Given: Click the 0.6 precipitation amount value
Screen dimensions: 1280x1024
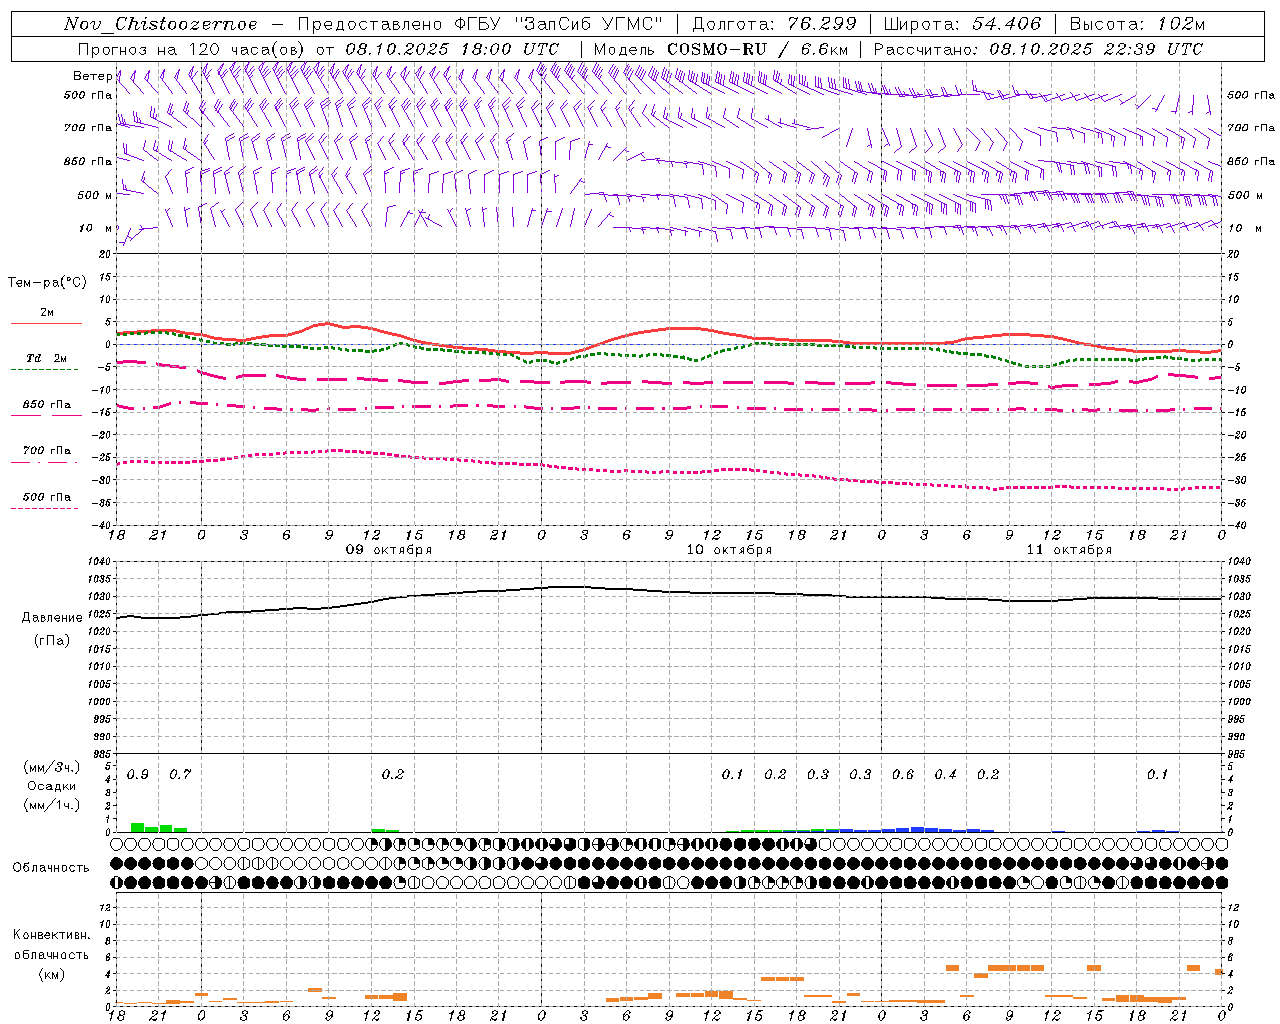Looking at the screenshot, I should [903, 775].
